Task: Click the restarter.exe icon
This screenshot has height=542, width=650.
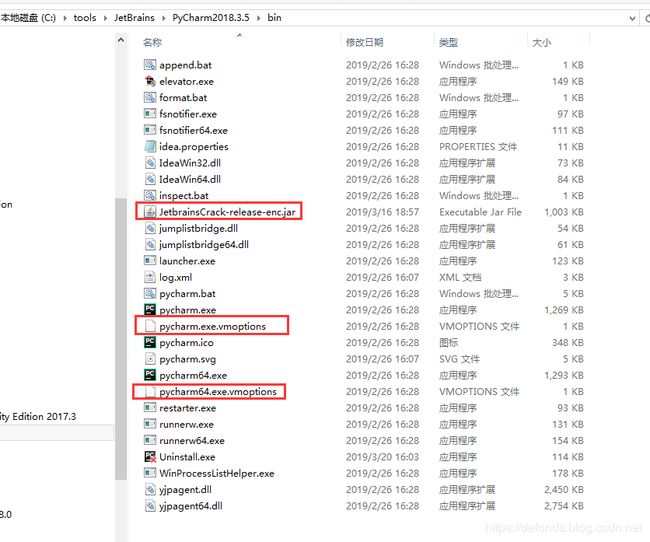Action: (150, 408)
